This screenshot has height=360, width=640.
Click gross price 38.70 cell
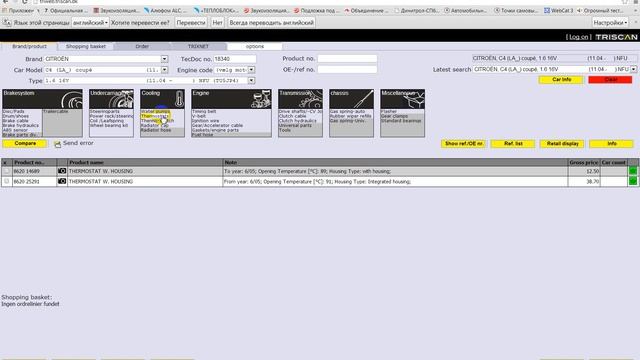pos(584,181)
